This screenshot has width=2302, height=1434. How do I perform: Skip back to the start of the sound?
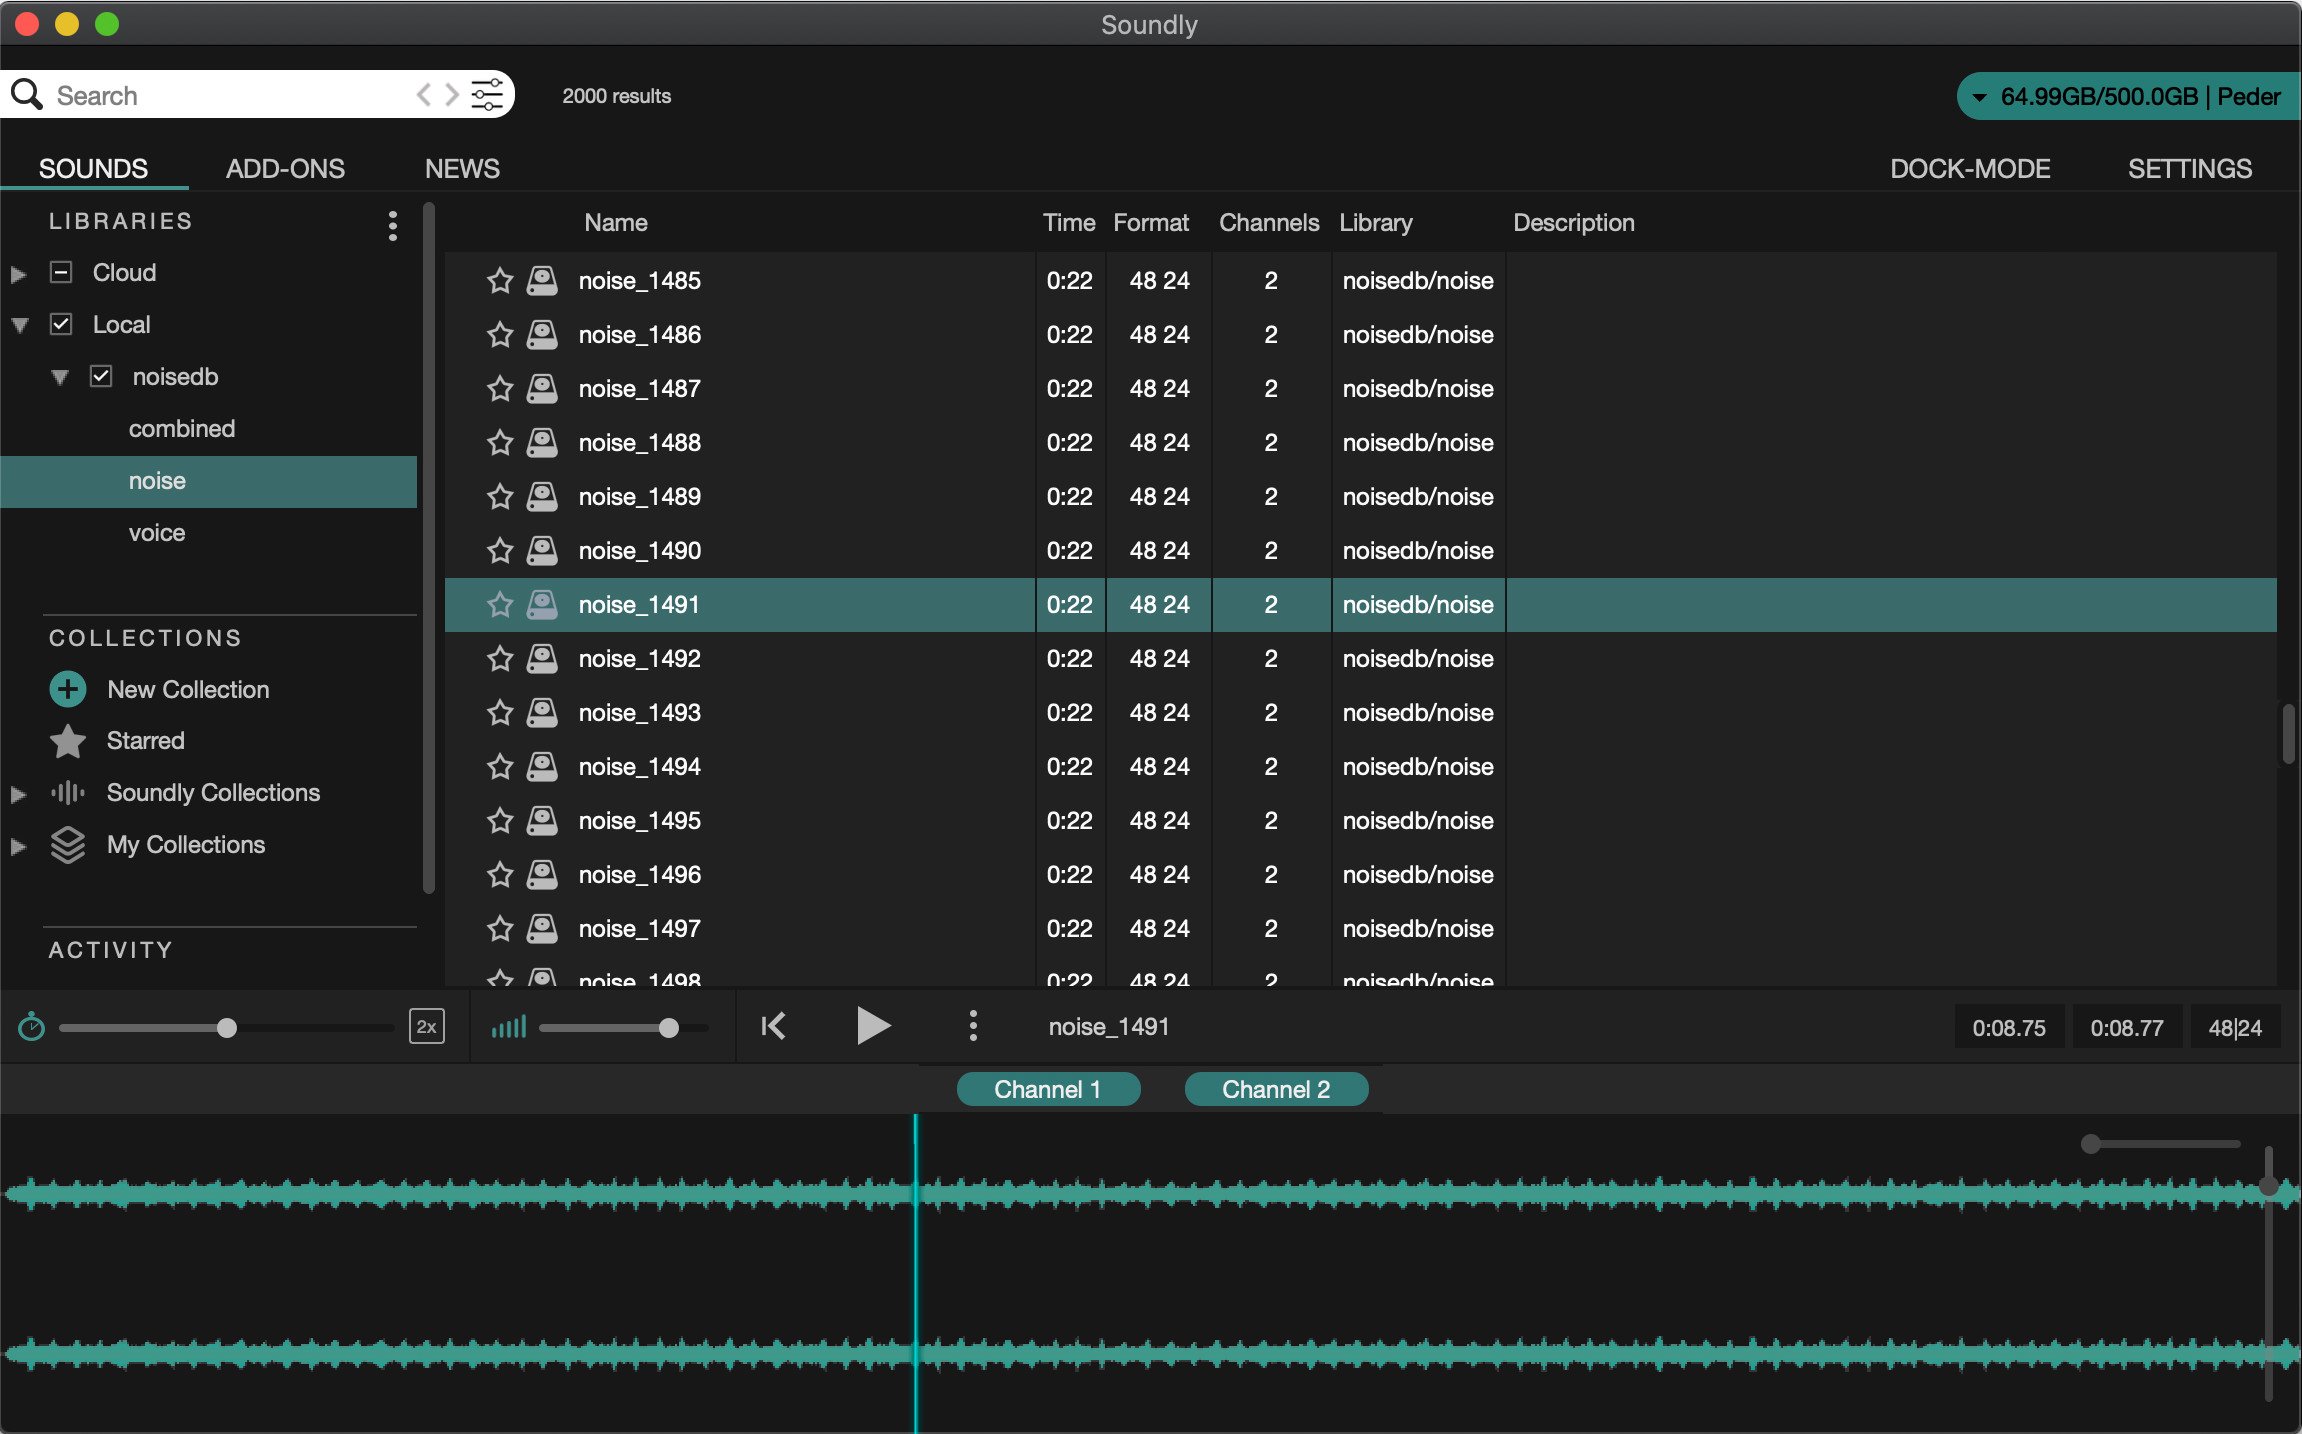click(x=773, y=1026)
